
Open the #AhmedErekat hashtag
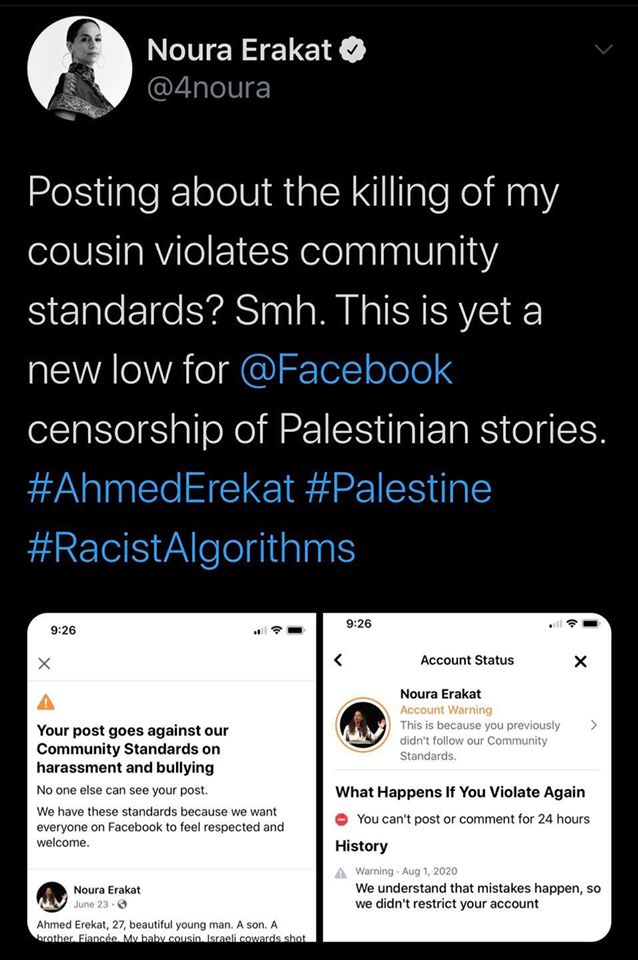(161, 488)
